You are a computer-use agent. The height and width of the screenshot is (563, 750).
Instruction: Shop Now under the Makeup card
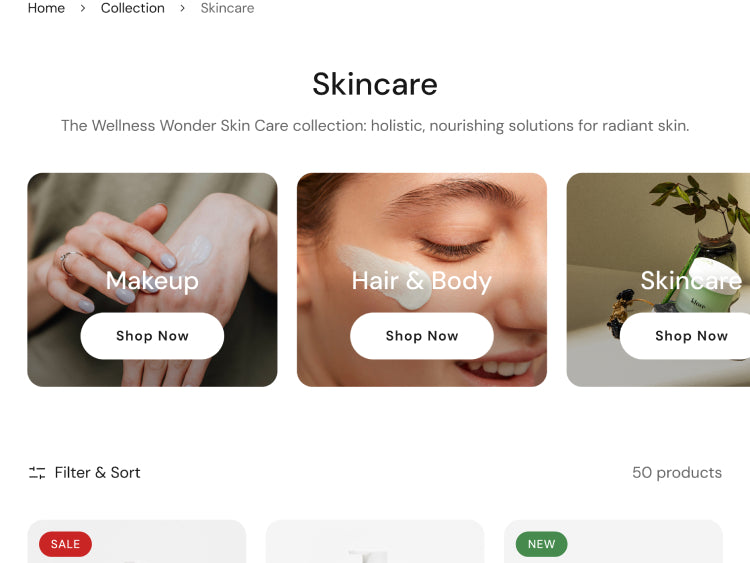coord(152,336)
